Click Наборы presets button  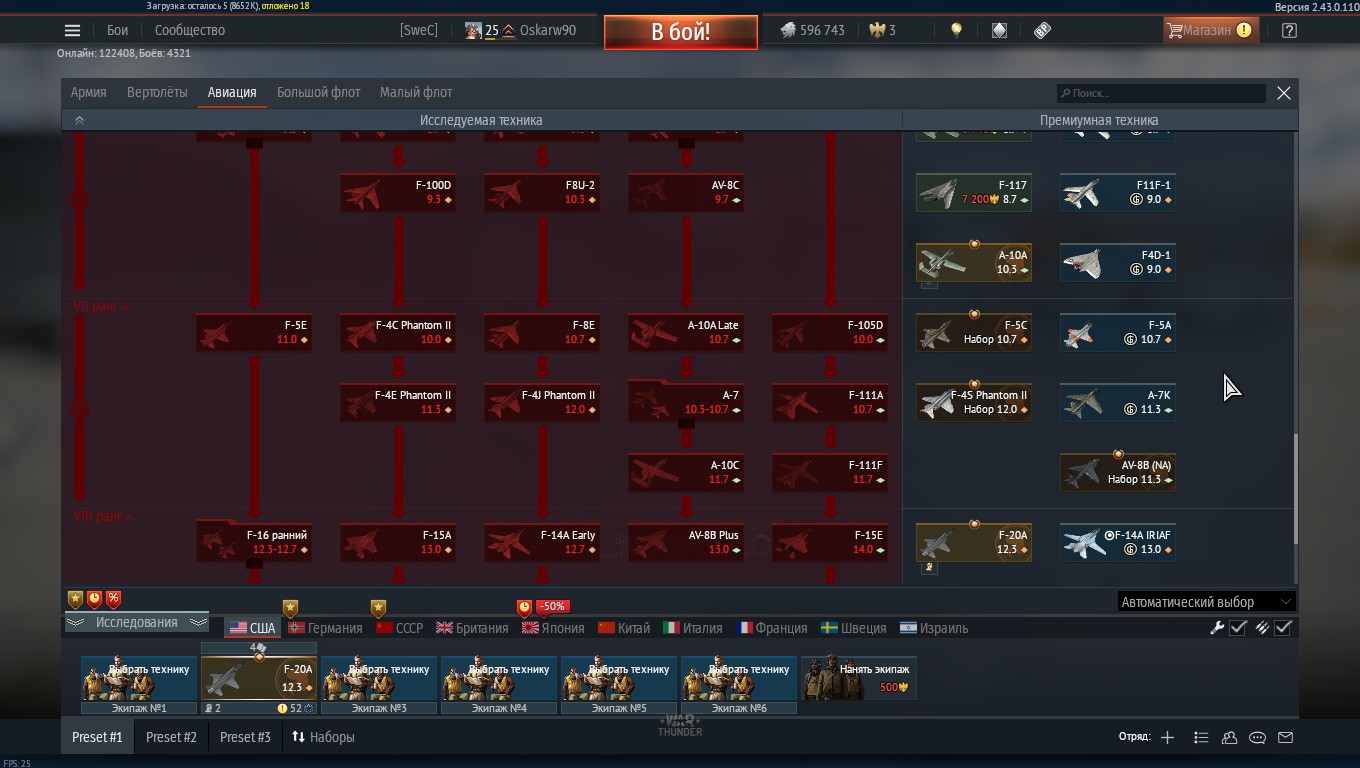point(323,737)
